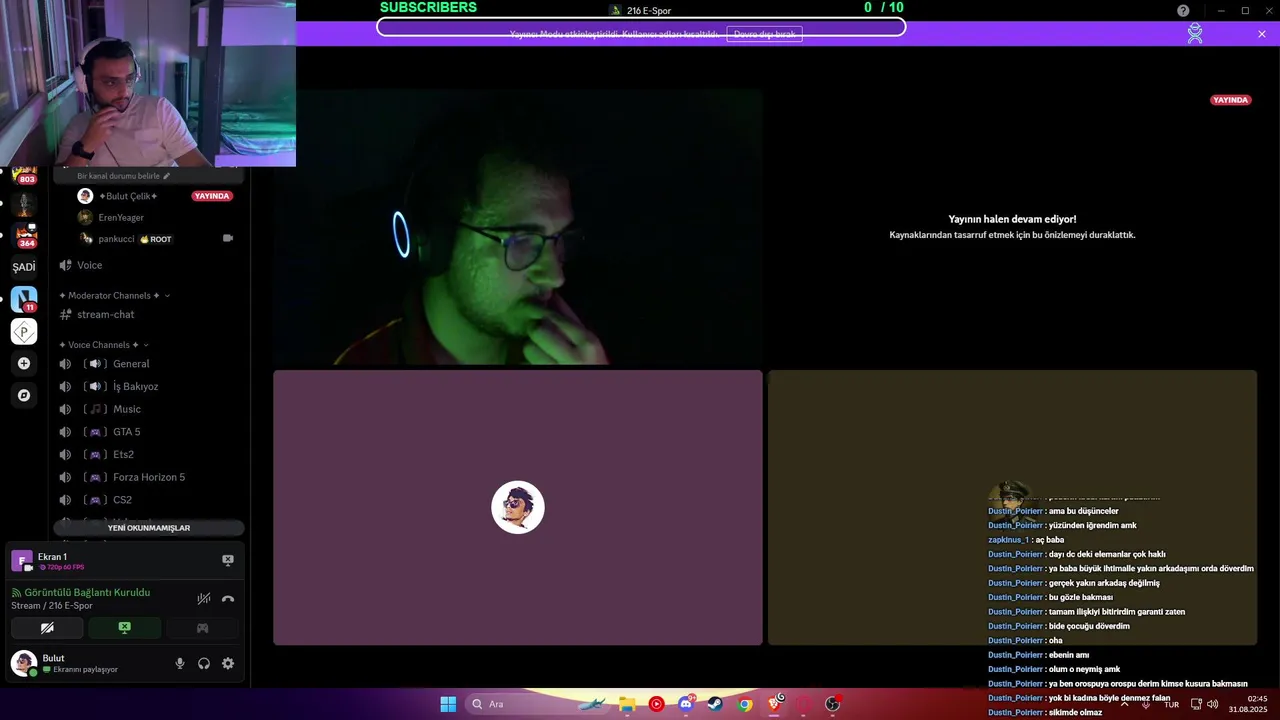This screenshot has height=720, width=1280.
Task: Toggle noise suppression waveform icon
Action: coord(204,599)
